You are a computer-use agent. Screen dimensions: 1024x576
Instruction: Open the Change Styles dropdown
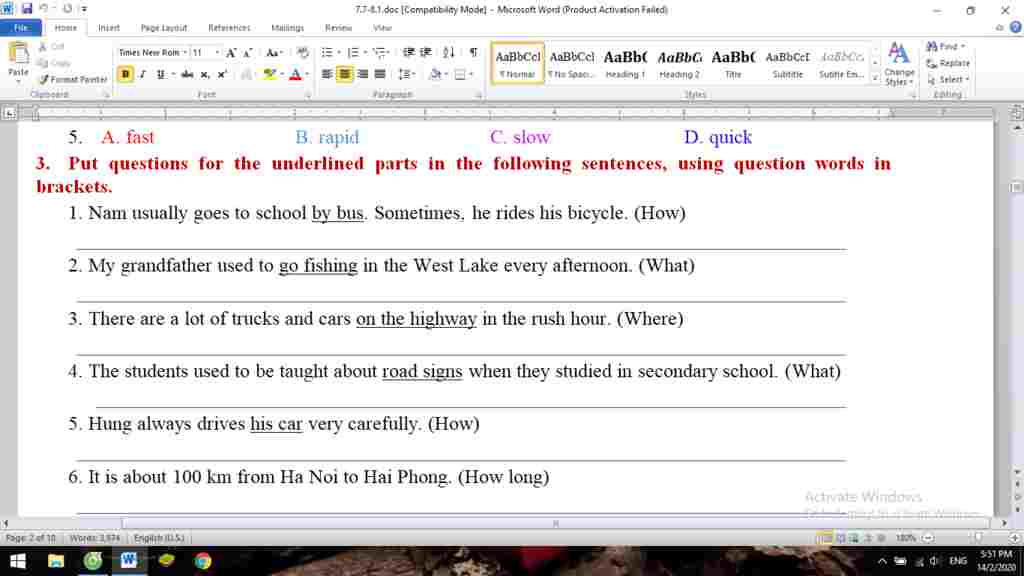click(x=899, y=62)
